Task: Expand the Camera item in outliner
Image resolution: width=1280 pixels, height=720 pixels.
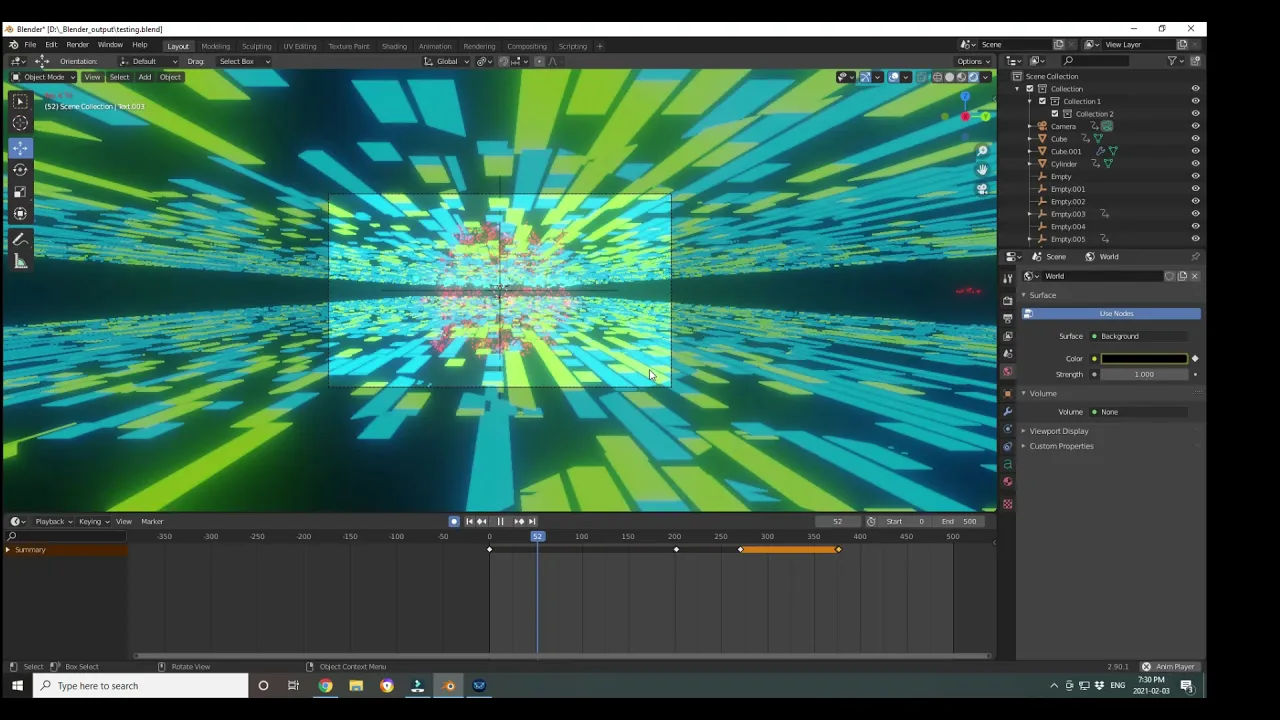Action: 1030,127
